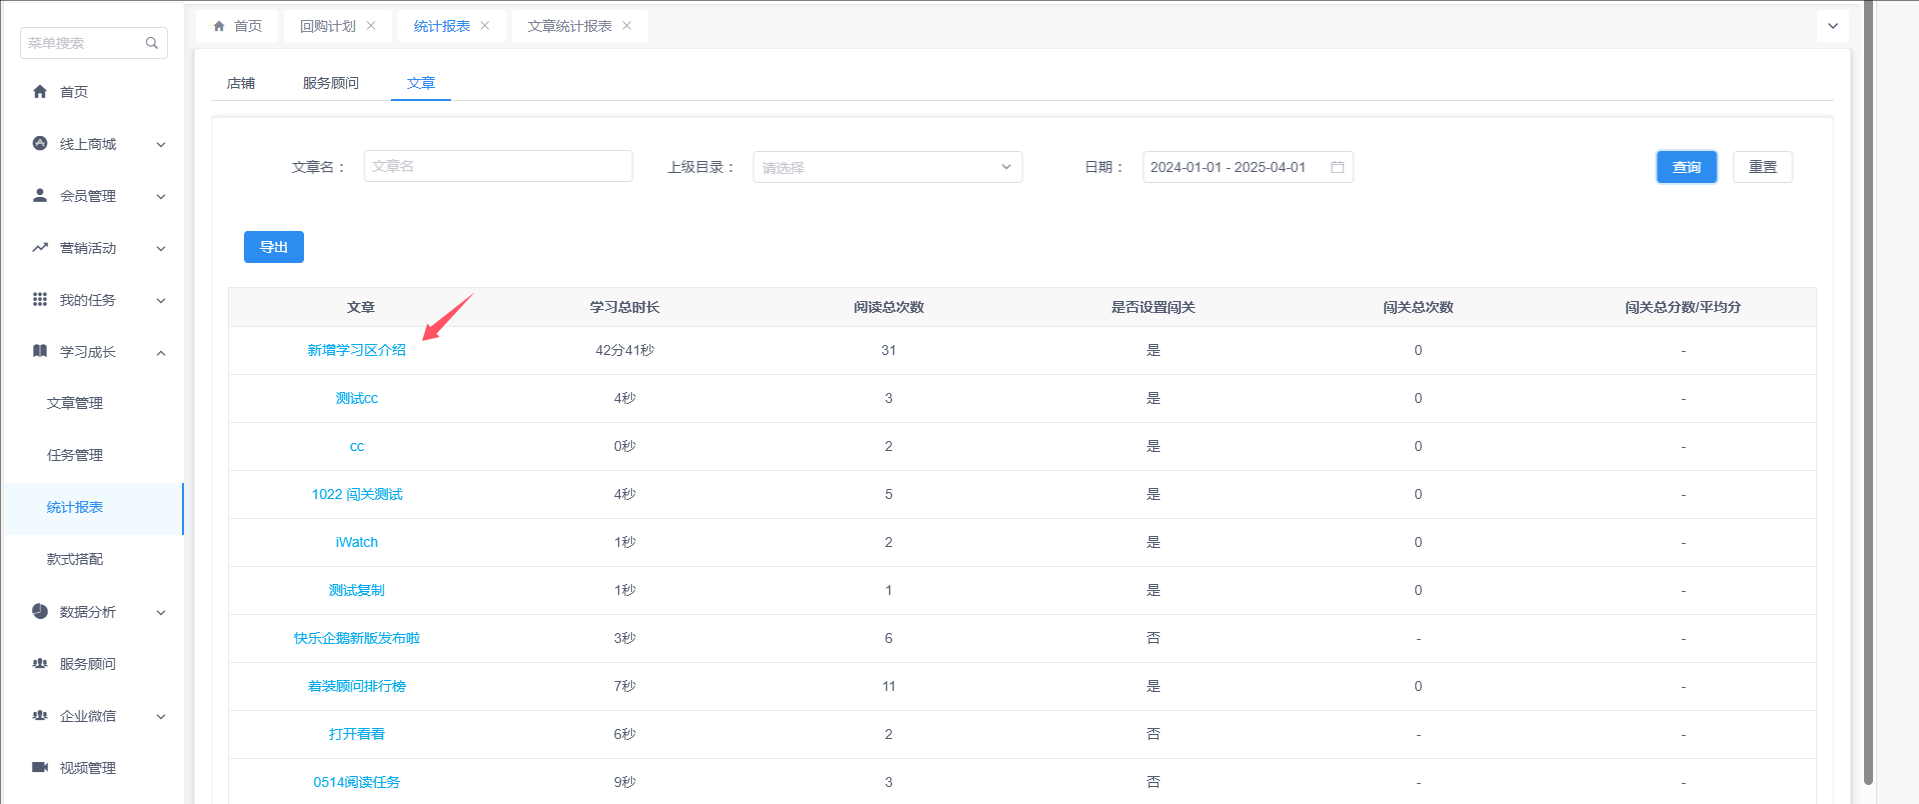Click the 数据分析 pie chart icon

point(40,611)
